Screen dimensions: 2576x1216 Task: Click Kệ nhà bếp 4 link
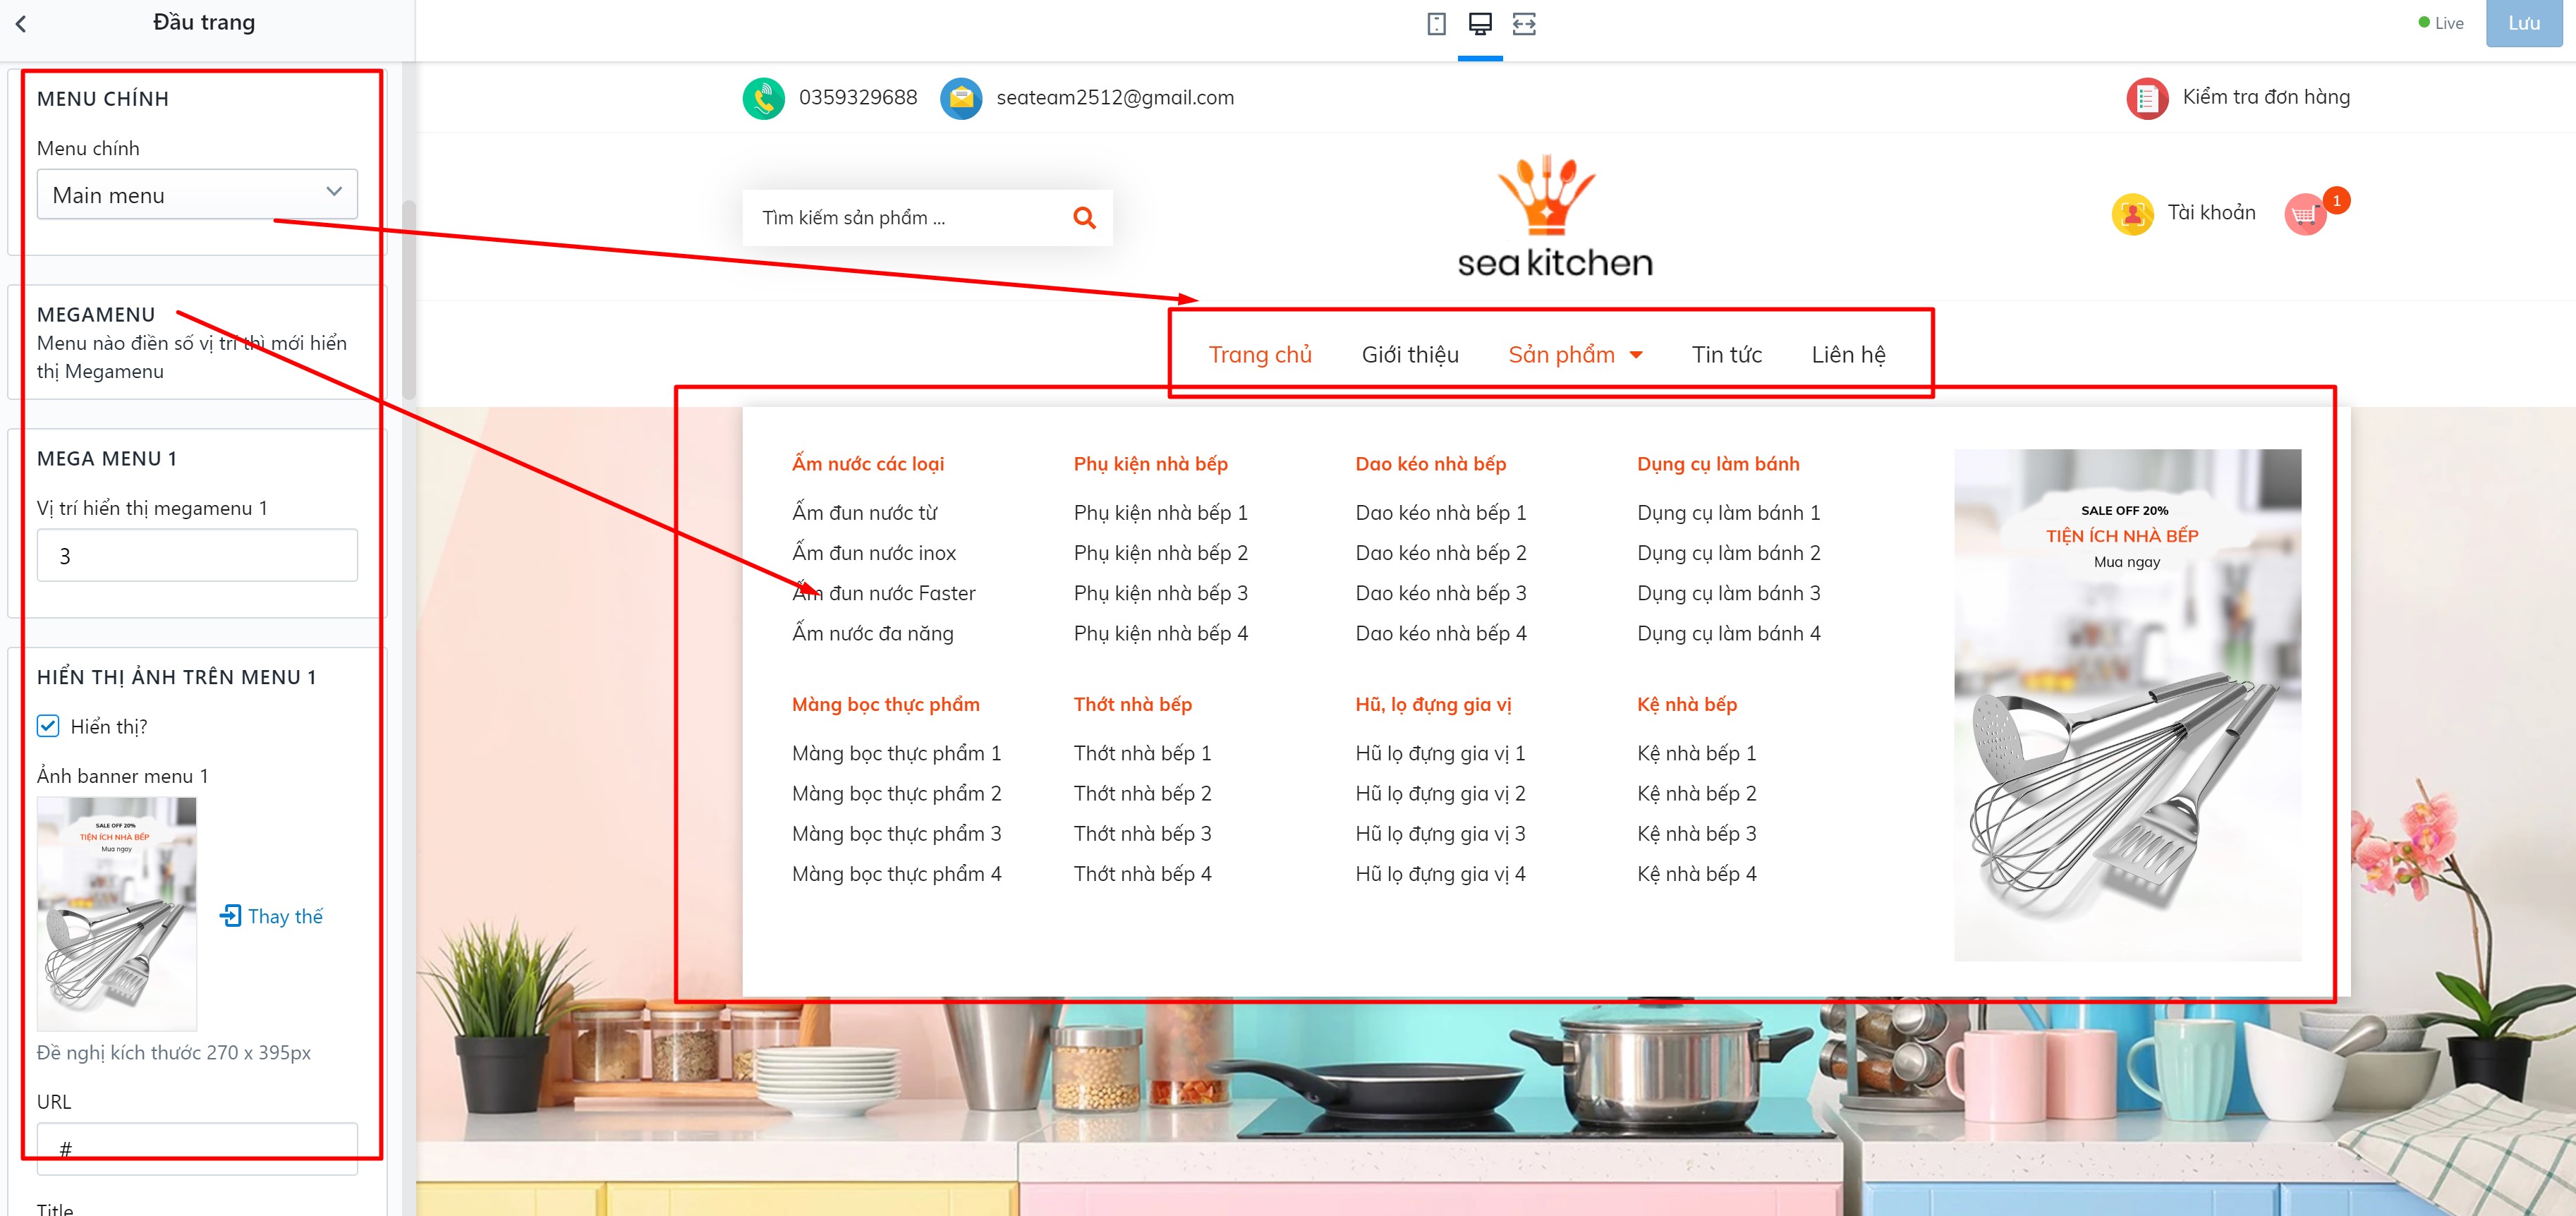coord(1697,874)
